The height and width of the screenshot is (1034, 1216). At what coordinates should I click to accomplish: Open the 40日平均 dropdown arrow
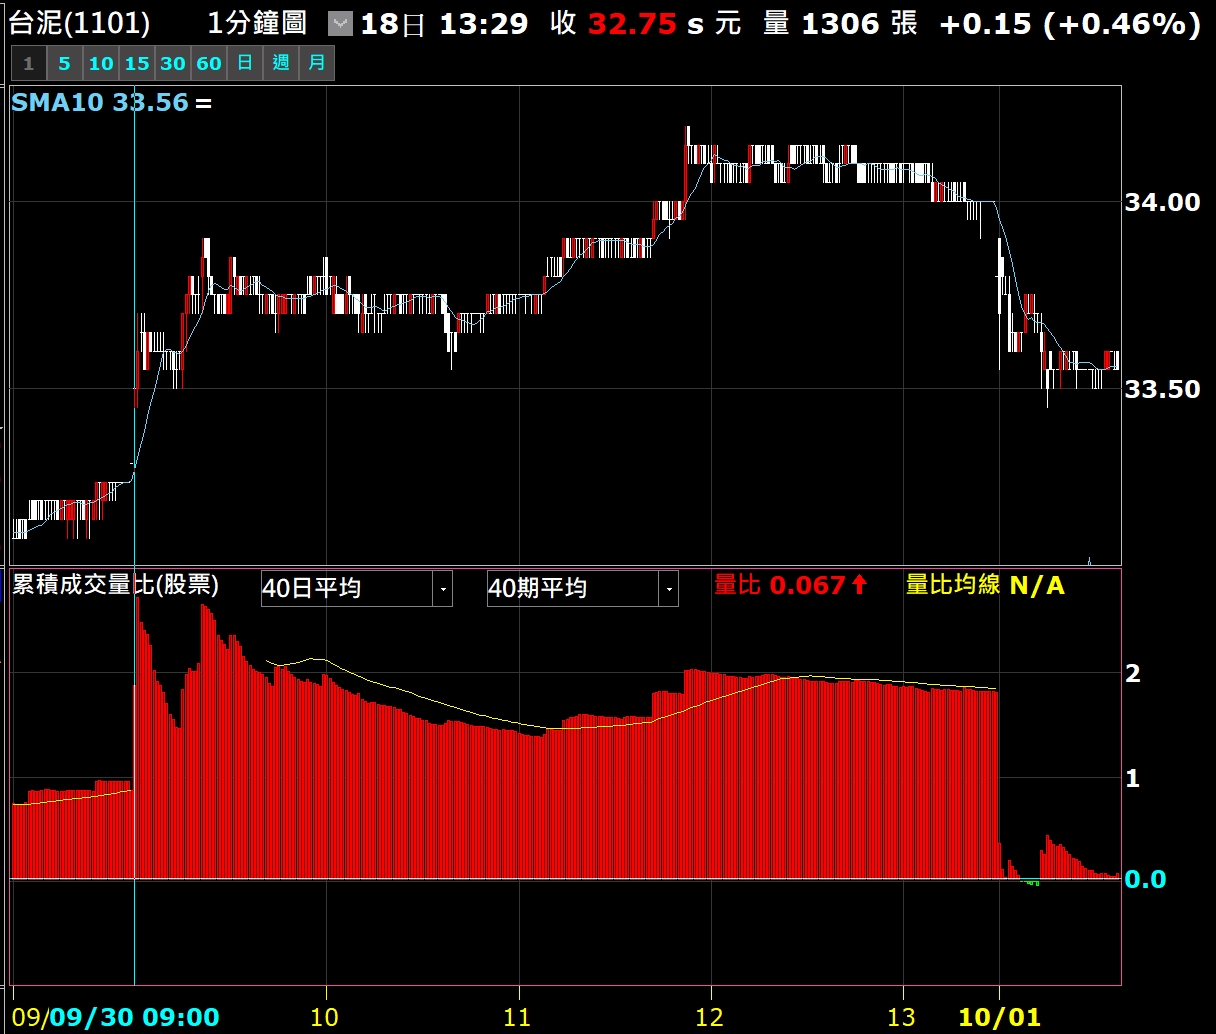[442, 589]
